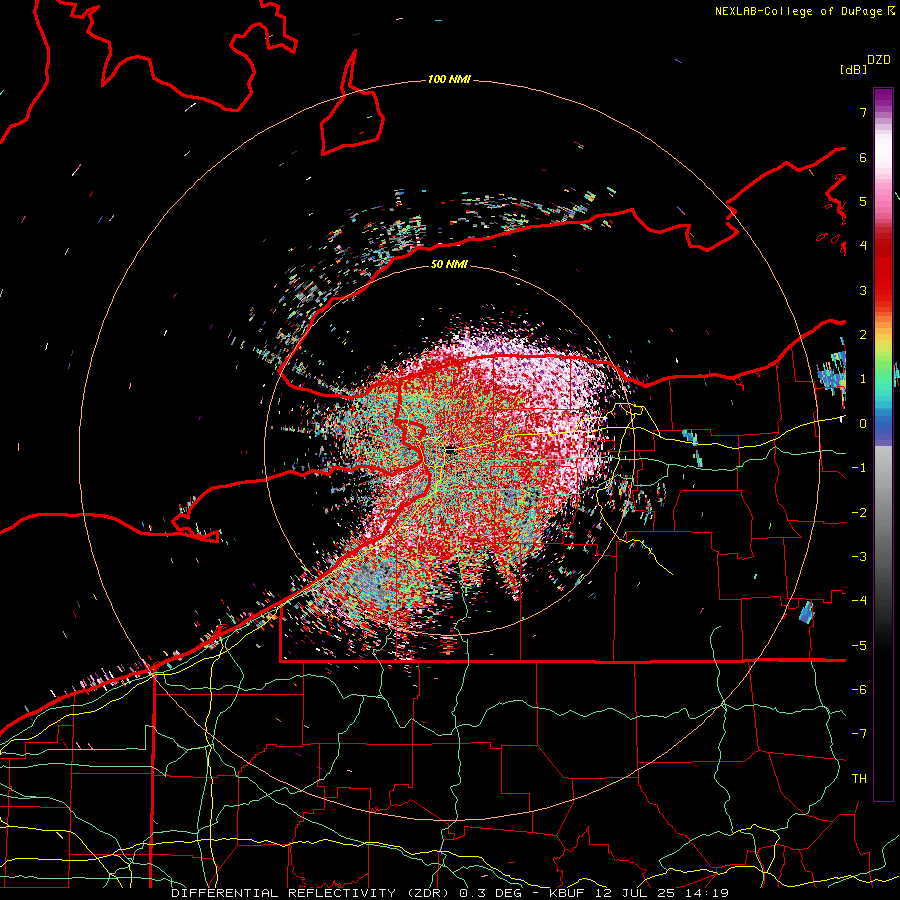
Task: Click the 3 value on color scale
Action: (x=863, y=290)
